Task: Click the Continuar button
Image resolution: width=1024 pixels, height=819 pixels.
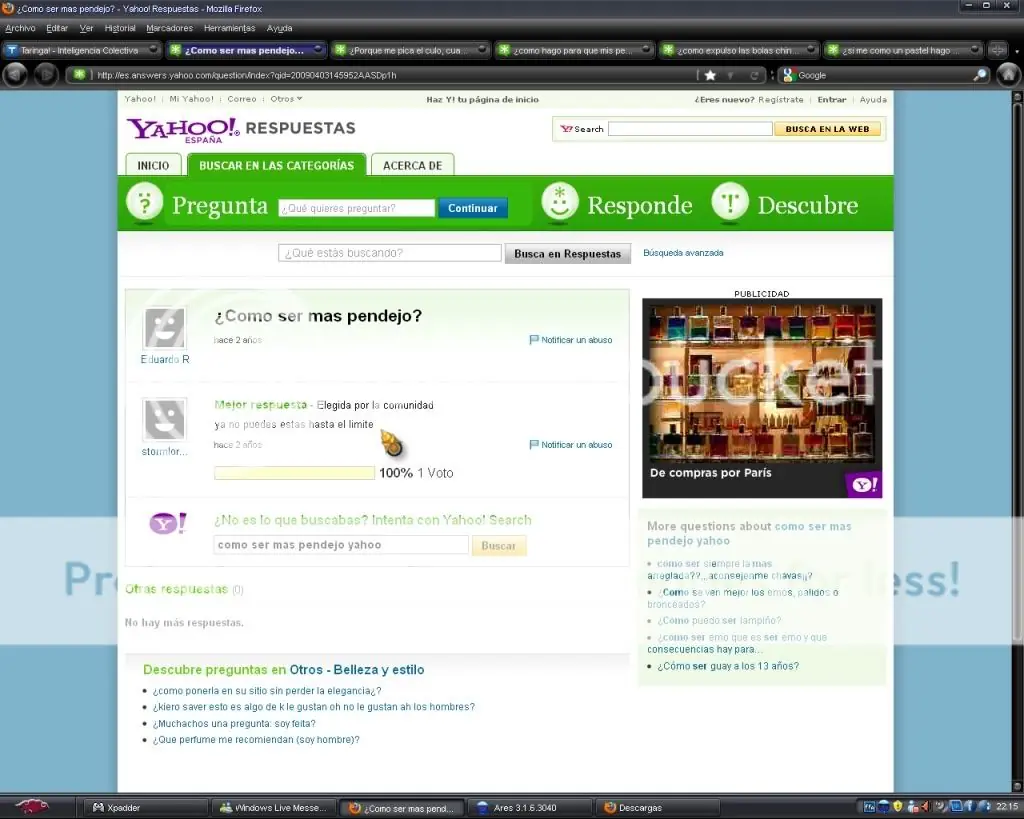Action: (x=473, y=208)
